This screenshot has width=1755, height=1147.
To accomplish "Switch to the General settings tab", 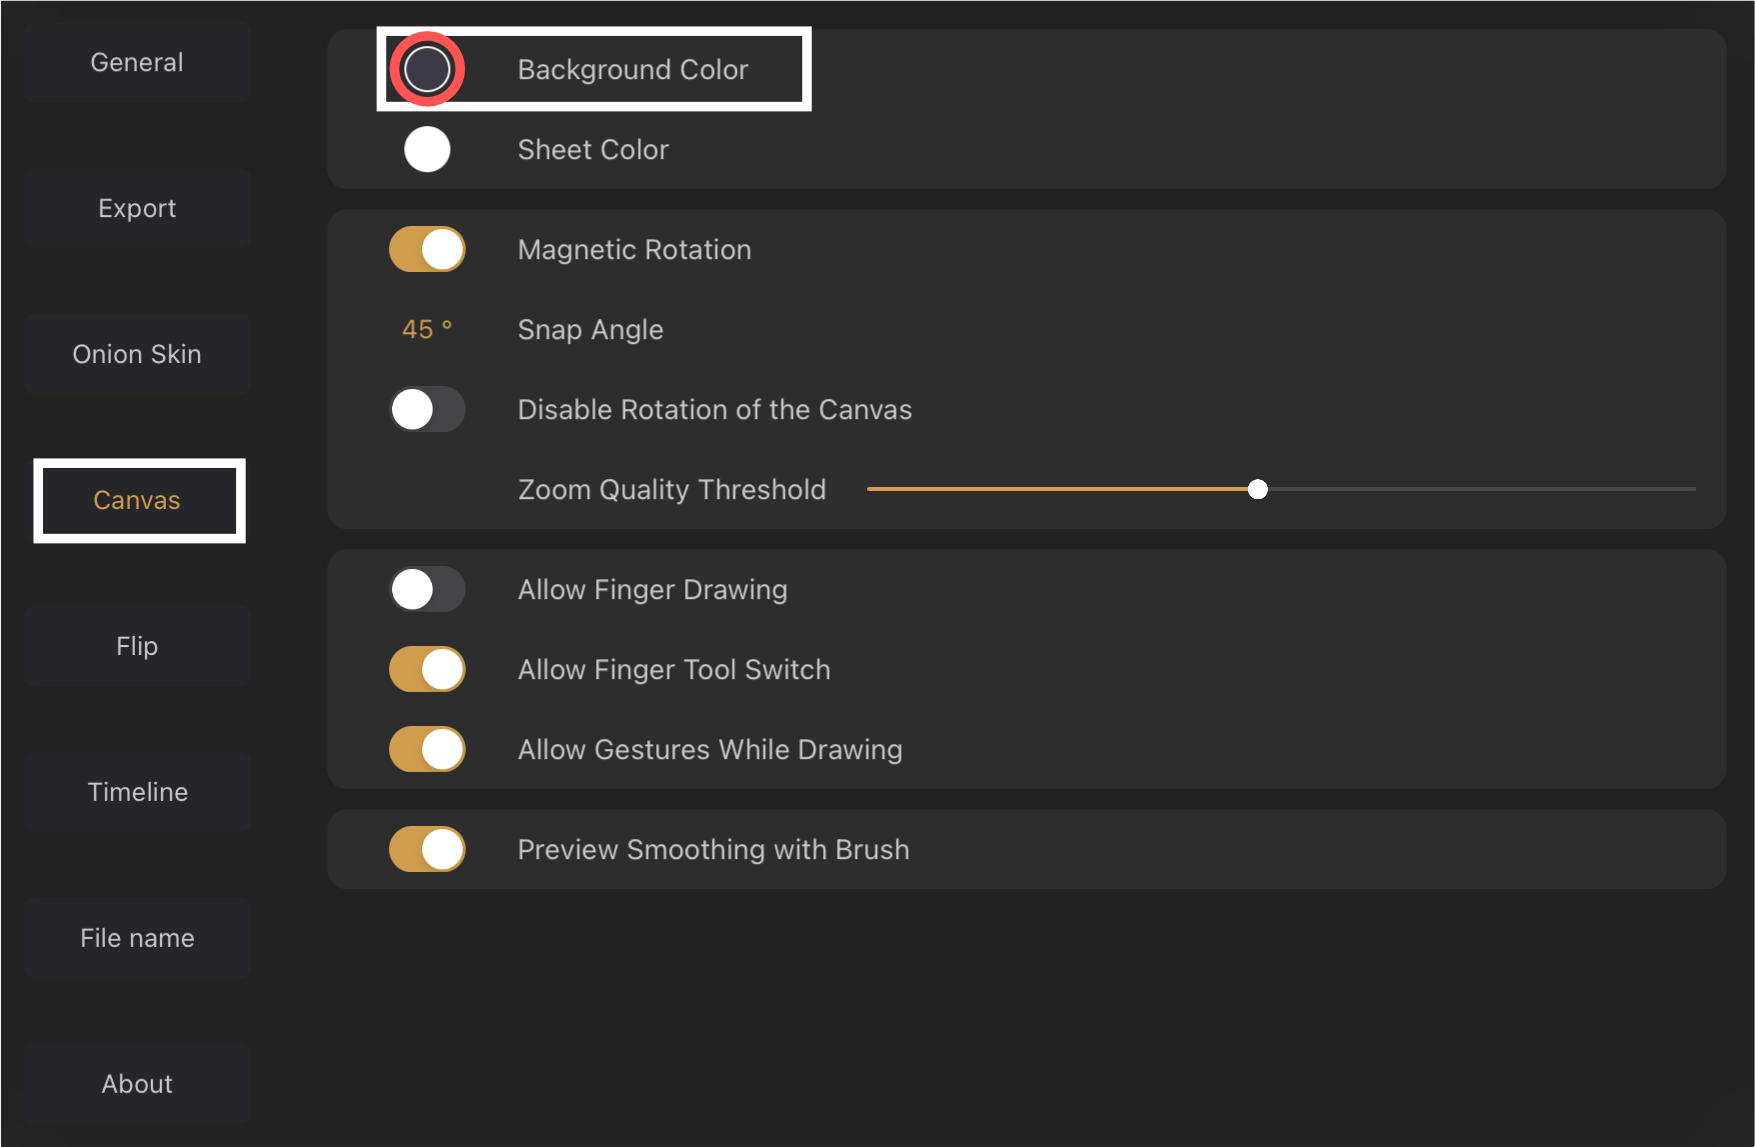I will coord(137,62).
